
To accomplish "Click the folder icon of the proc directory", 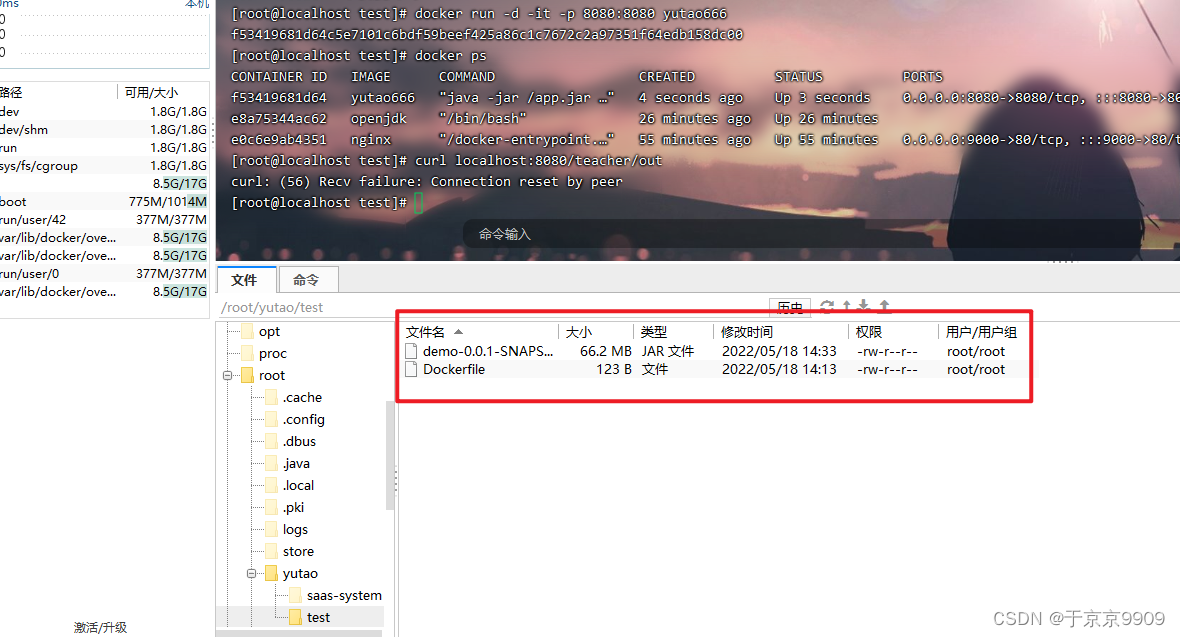I will tap(248, 353).
